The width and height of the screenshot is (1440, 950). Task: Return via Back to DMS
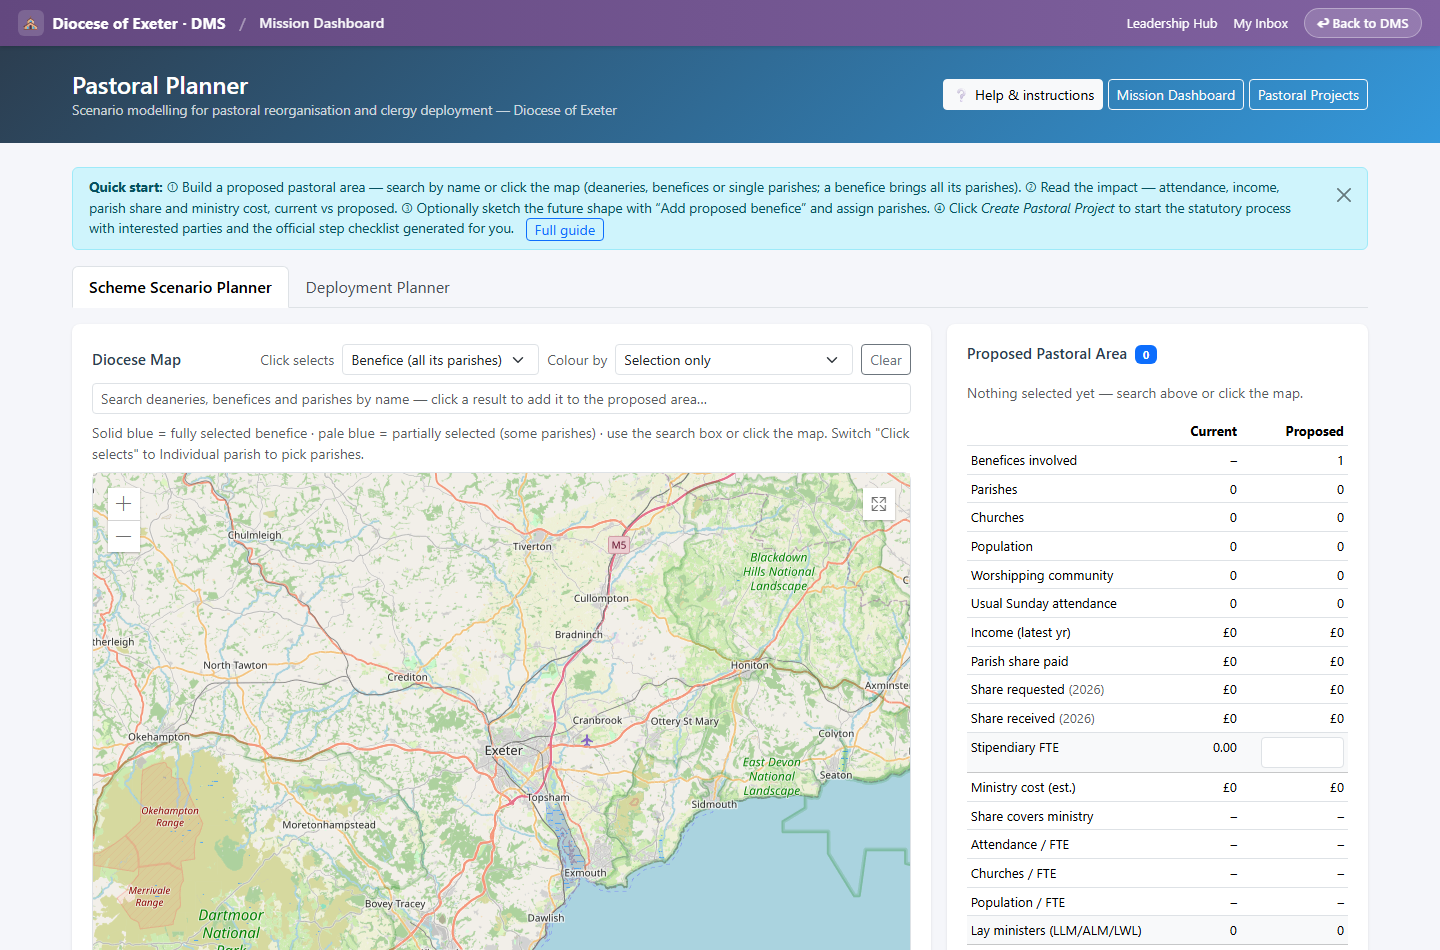(1362, 23)
